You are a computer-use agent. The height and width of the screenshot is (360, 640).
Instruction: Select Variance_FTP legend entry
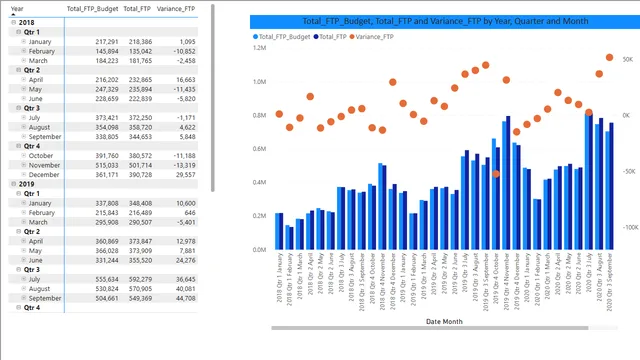coord(371,37)
